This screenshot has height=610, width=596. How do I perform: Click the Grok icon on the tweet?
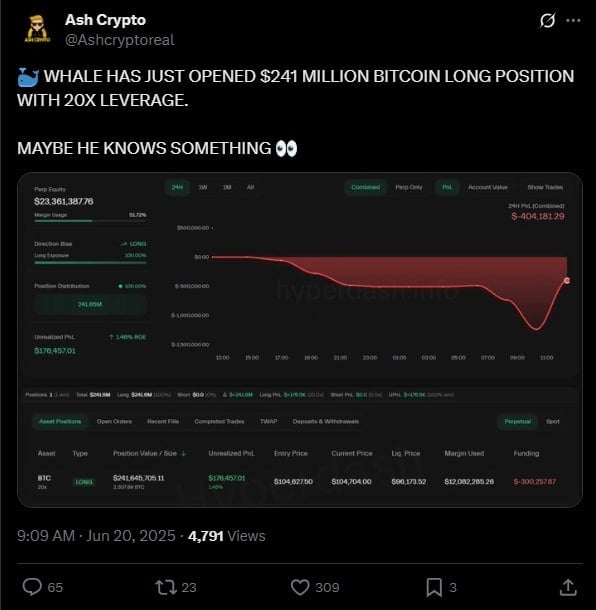tap(547, 21)
